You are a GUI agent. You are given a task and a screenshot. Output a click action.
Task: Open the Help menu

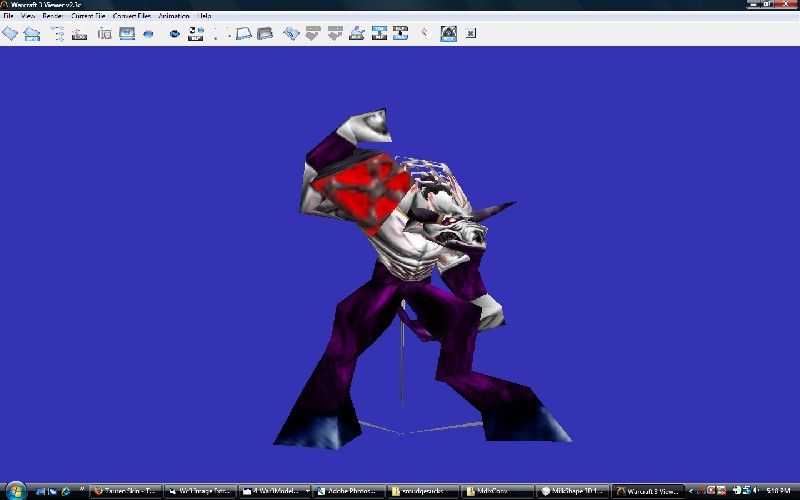pyautogui.click(x=204, y=16)
